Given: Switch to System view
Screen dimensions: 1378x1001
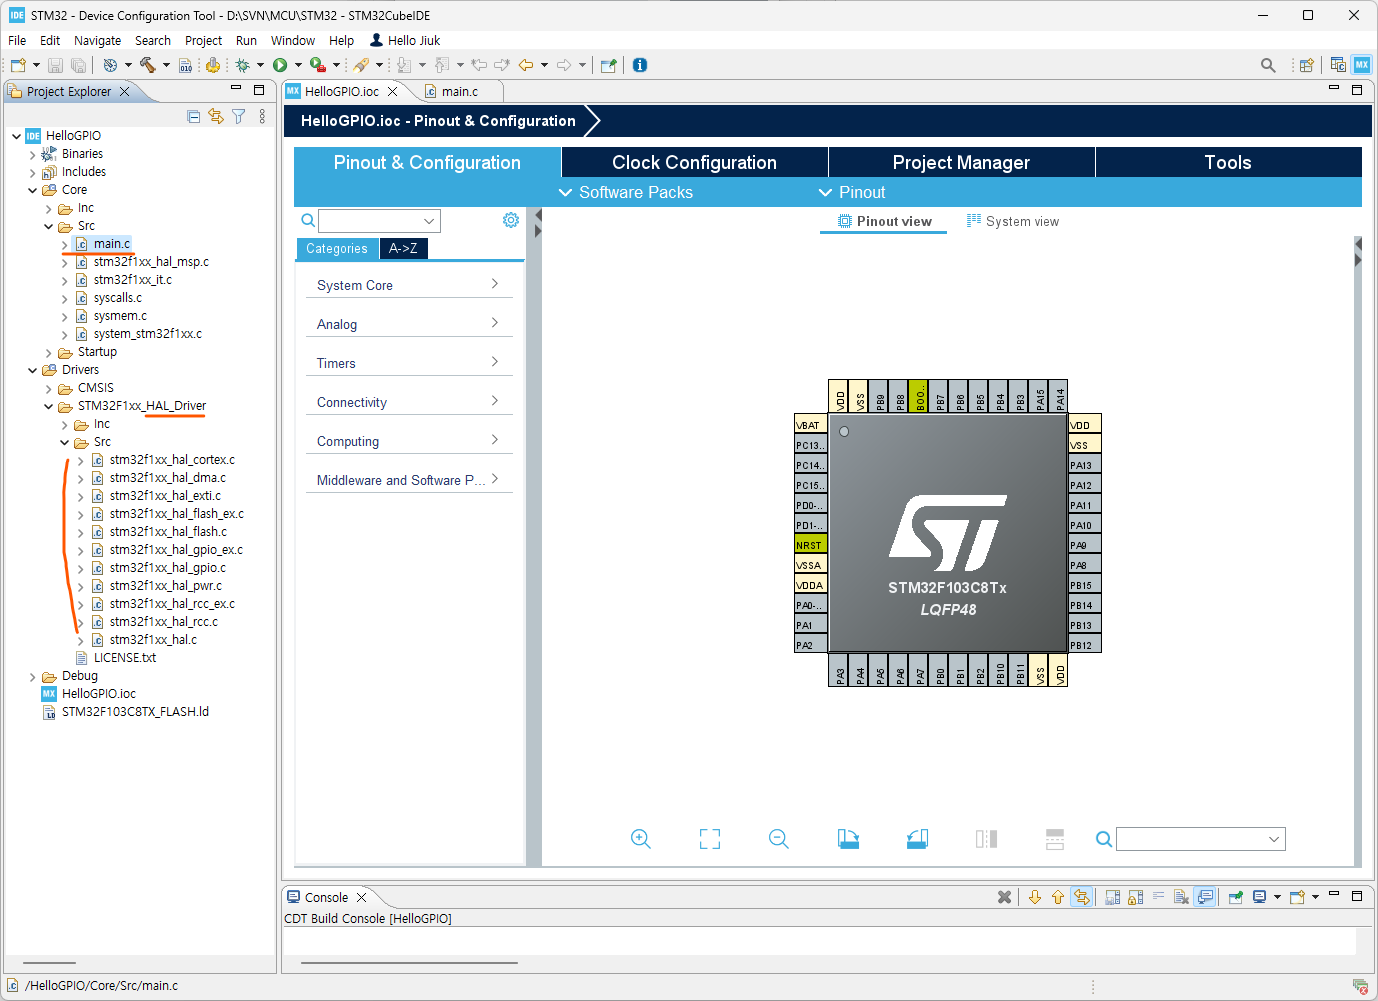Looking at the screenshot, I should (x=1012, y=221).
